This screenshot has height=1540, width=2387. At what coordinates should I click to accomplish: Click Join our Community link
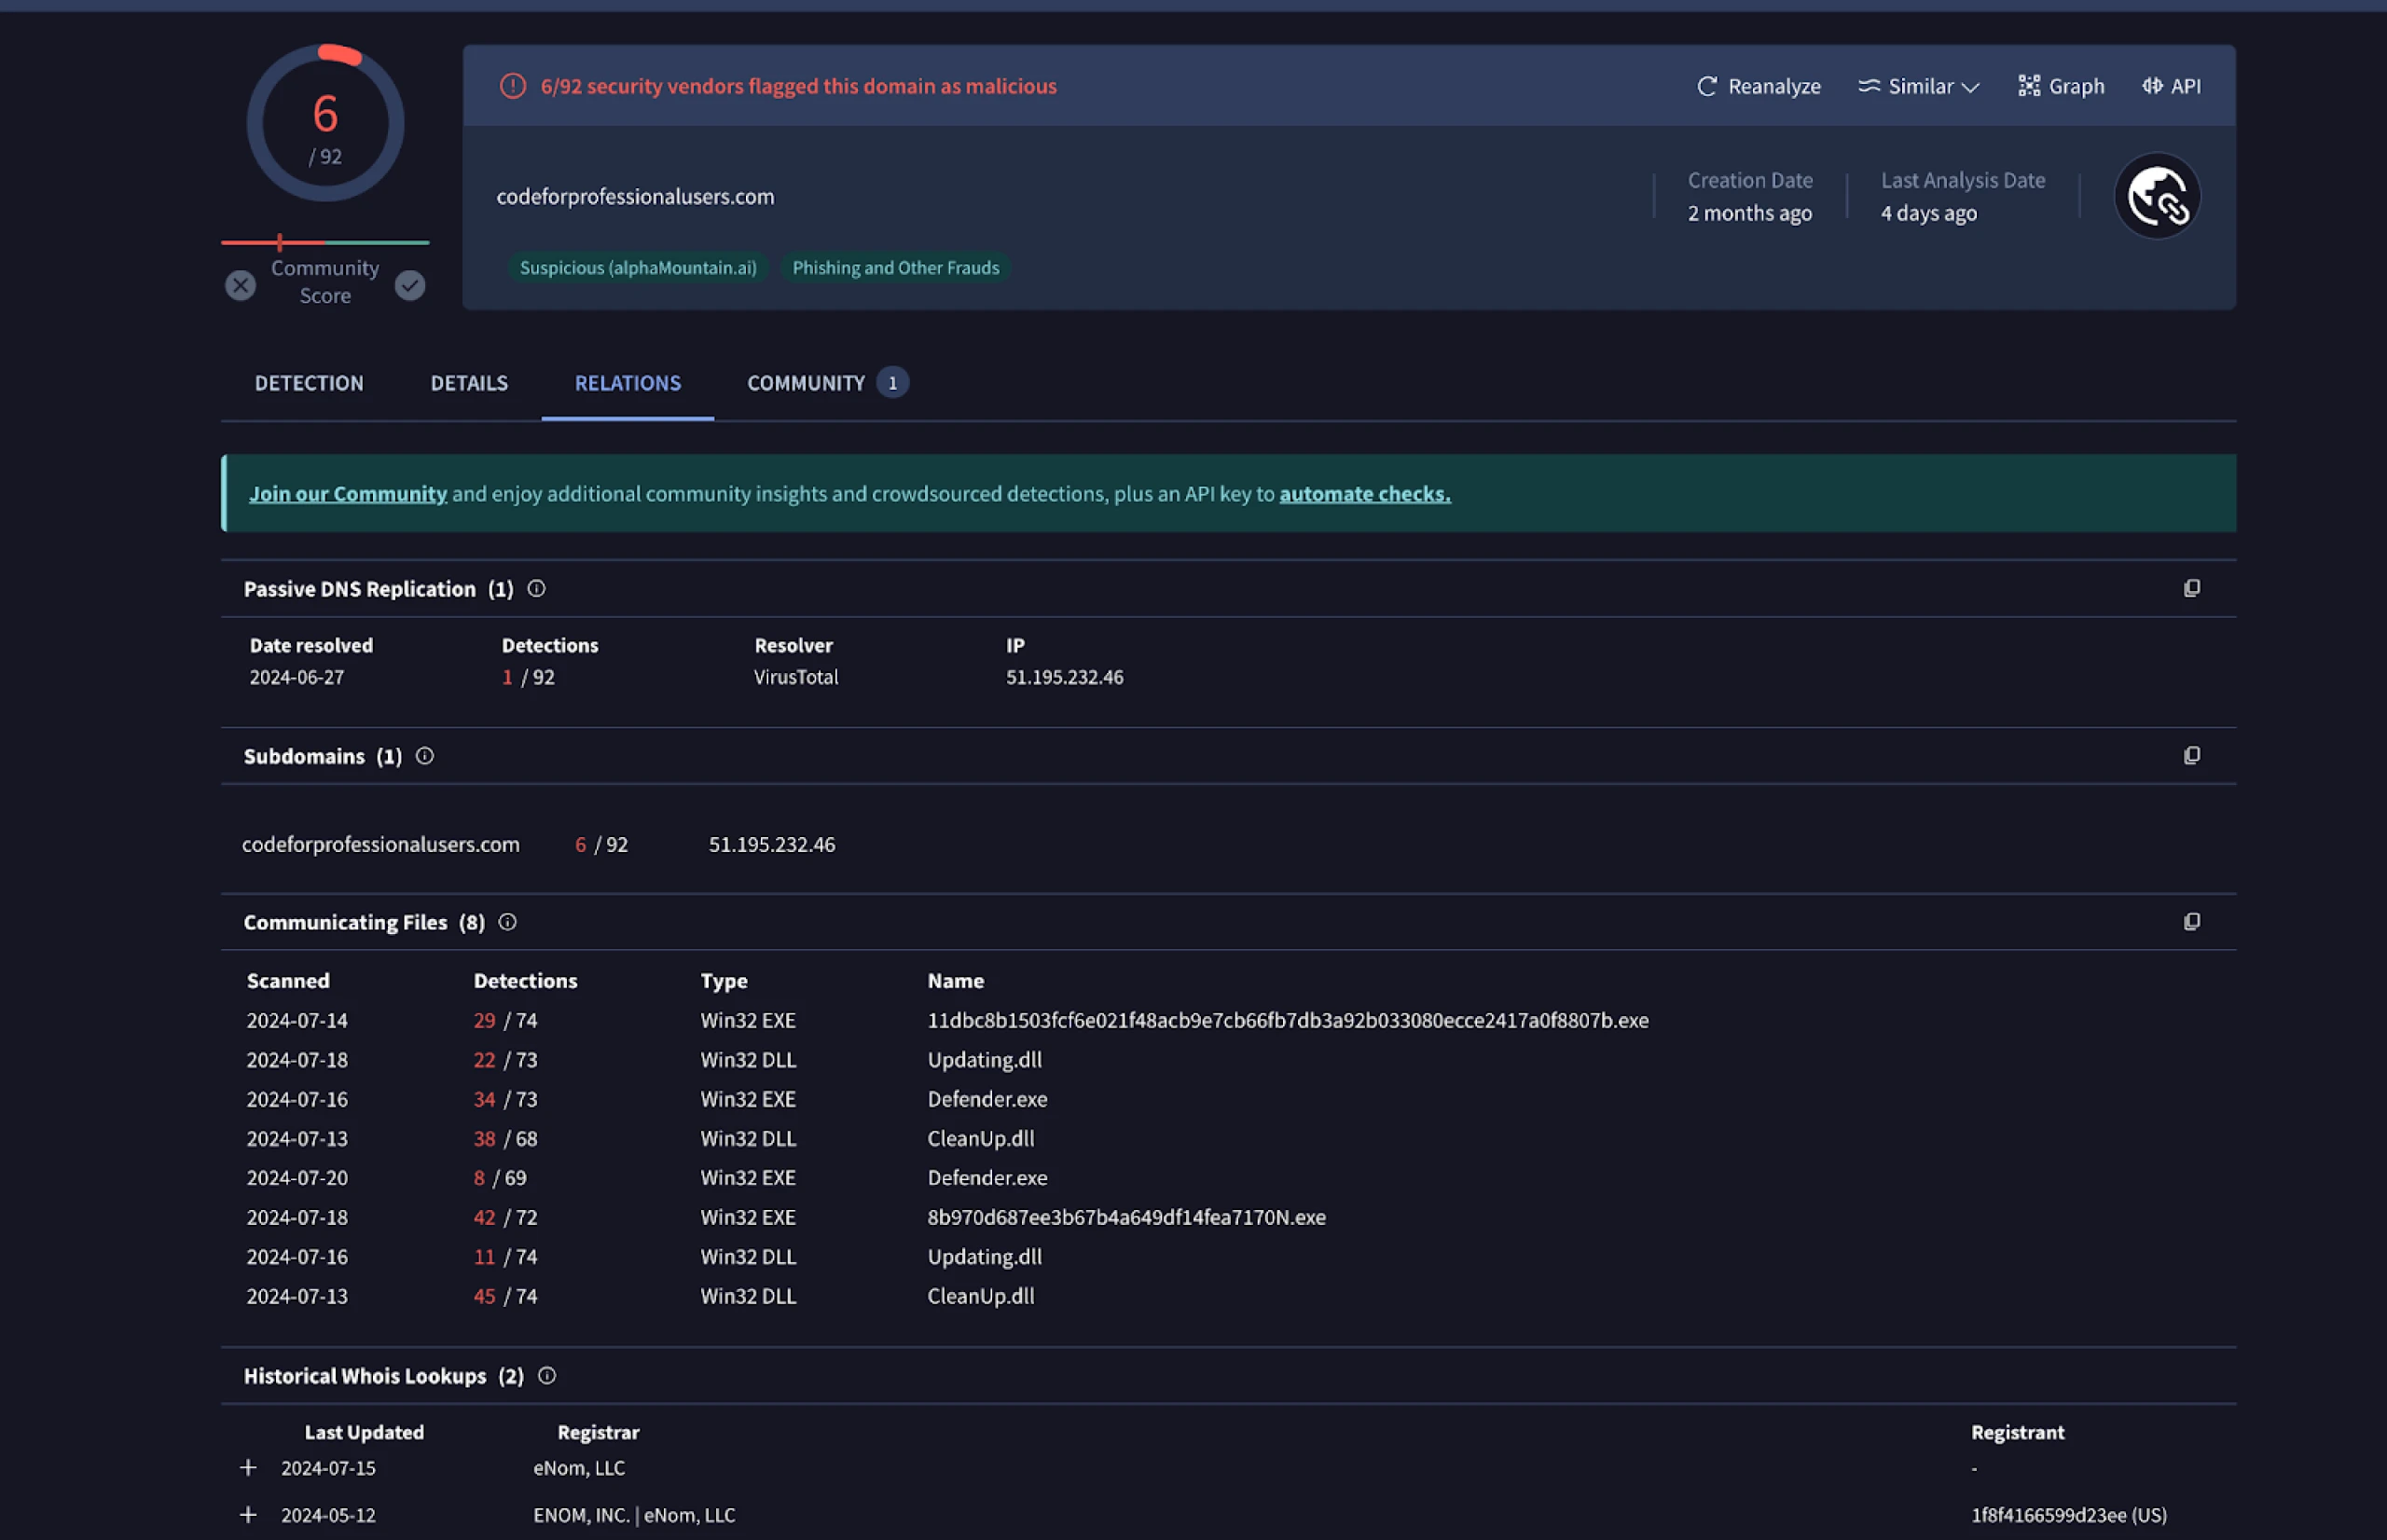tap(346, 492)
